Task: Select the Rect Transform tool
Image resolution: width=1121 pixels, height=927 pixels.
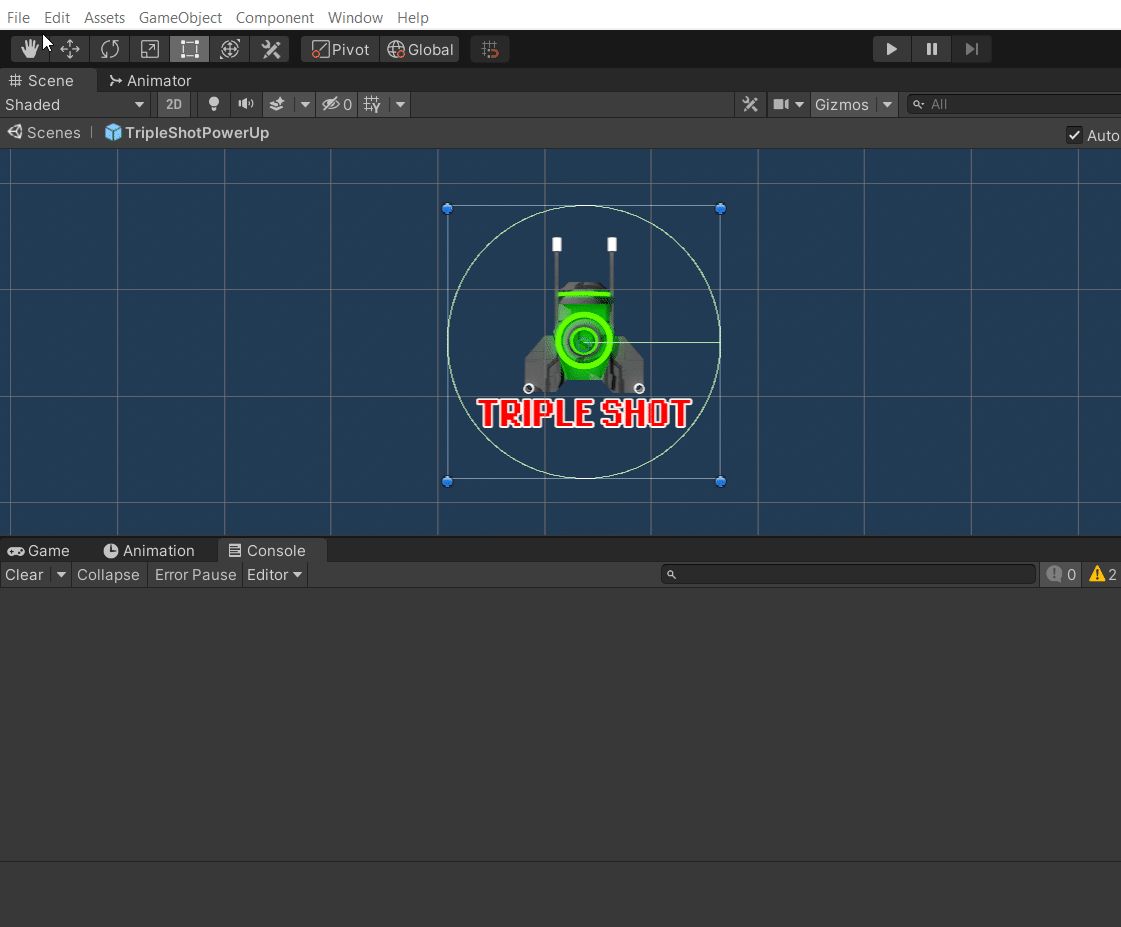Action: [189, 48]
